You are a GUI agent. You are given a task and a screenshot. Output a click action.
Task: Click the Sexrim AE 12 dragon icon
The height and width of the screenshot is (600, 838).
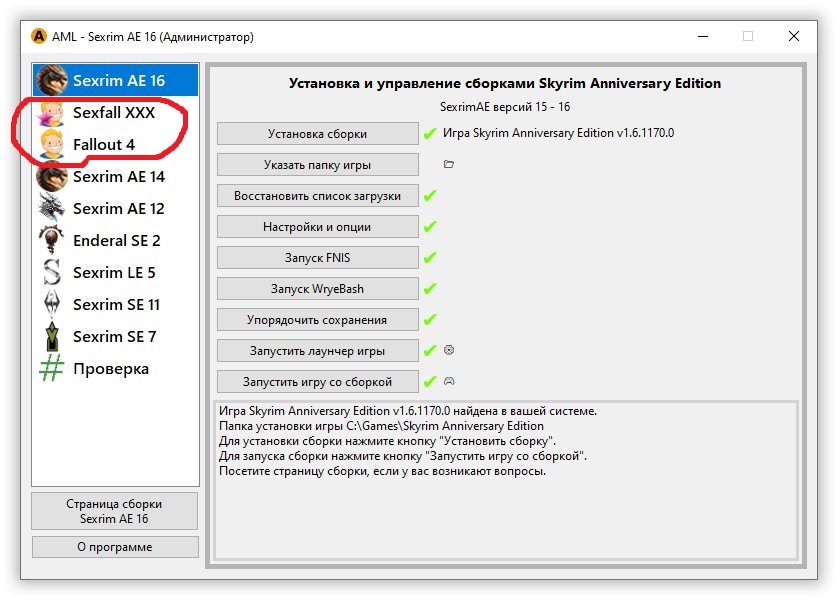tap(51, 208)
